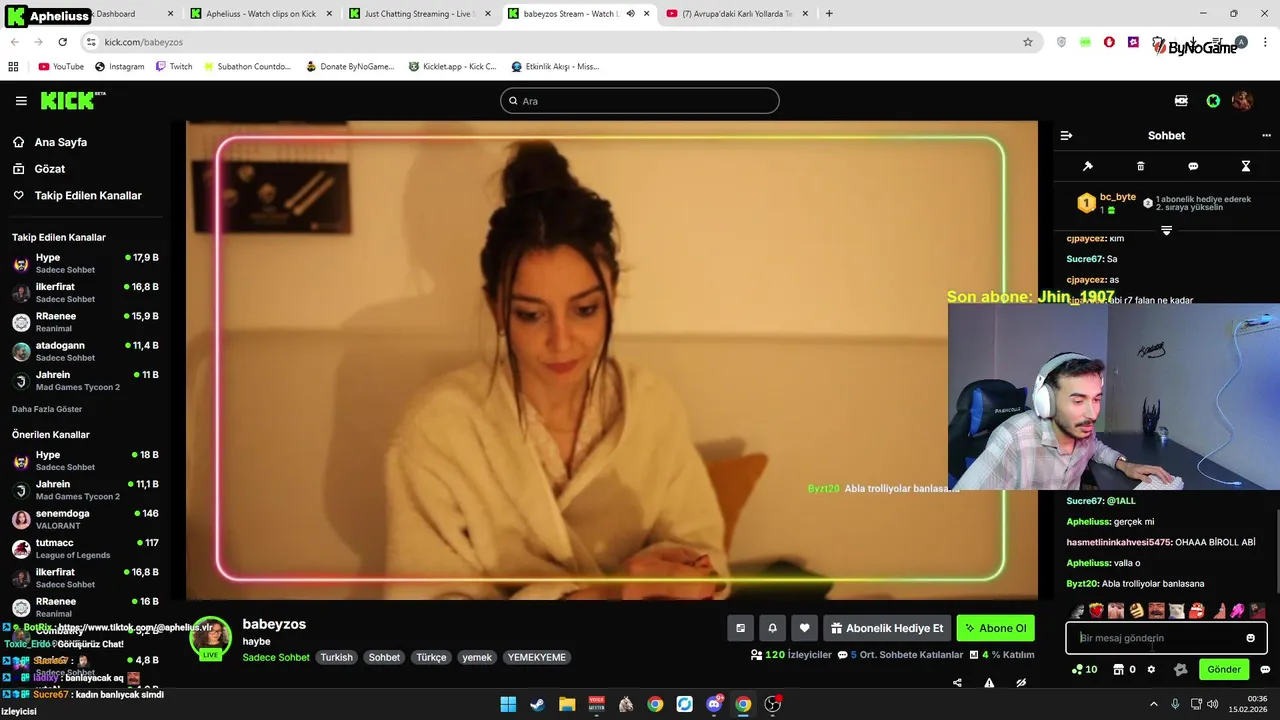Open the emoji picker in chat input
The height and width of the screenshot is (720, 1280).
coord(1250,638)
